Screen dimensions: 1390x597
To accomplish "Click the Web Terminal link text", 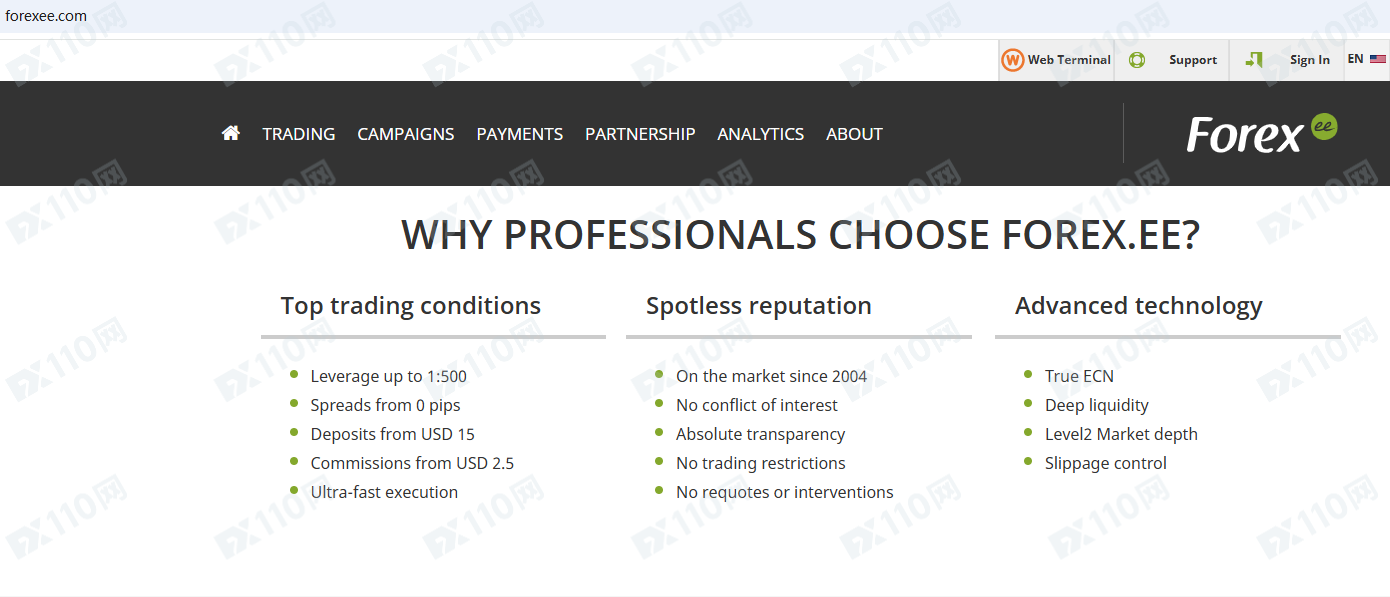I will pos(1069,60).
